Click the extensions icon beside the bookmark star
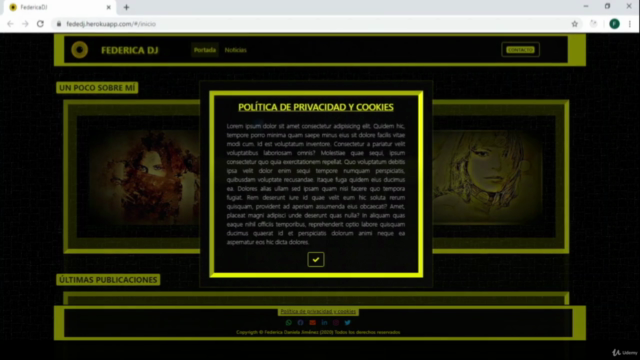The image size is (640, 360). [x=593, y=24]
